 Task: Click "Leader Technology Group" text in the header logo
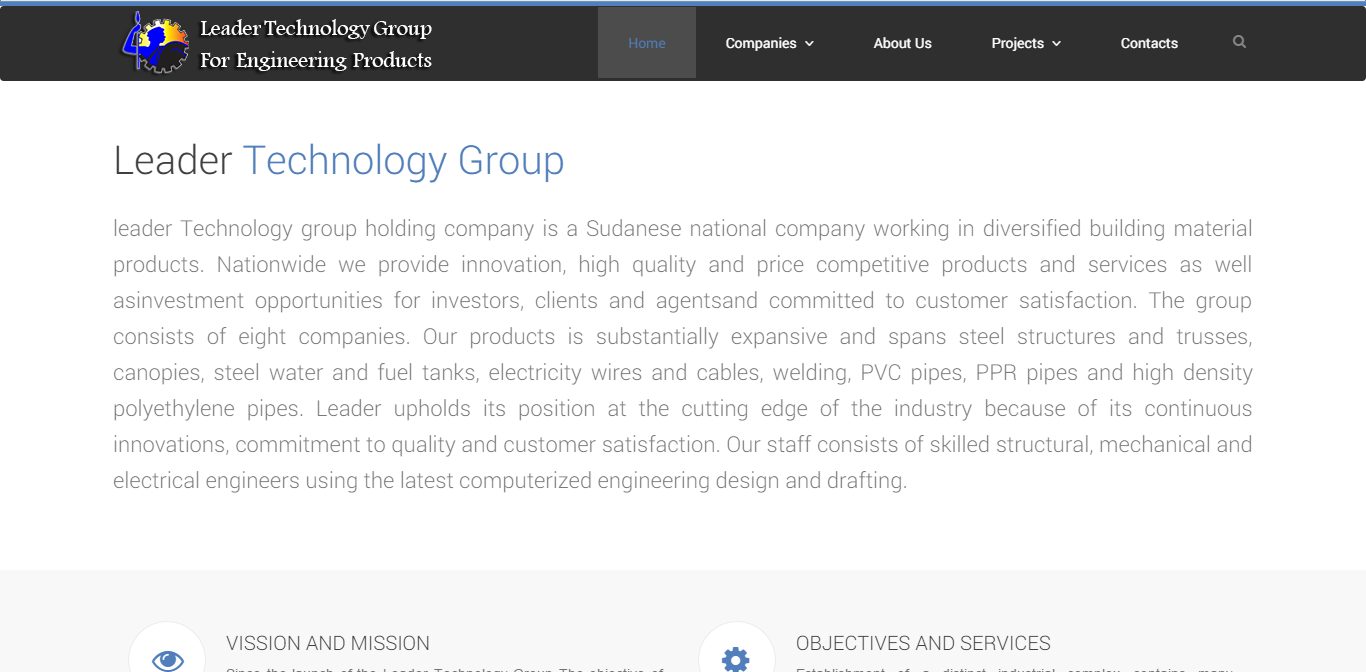click(316, 28)
